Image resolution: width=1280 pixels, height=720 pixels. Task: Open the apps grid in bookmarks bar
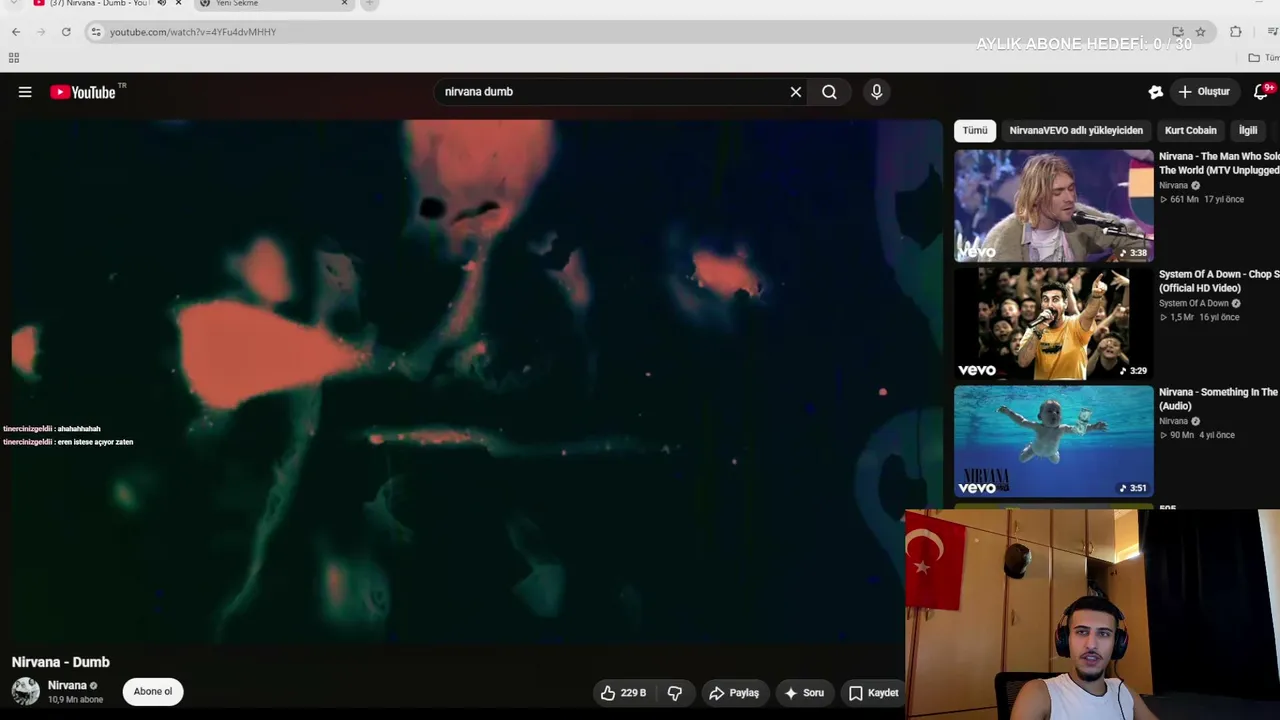(x=14, y=58)
